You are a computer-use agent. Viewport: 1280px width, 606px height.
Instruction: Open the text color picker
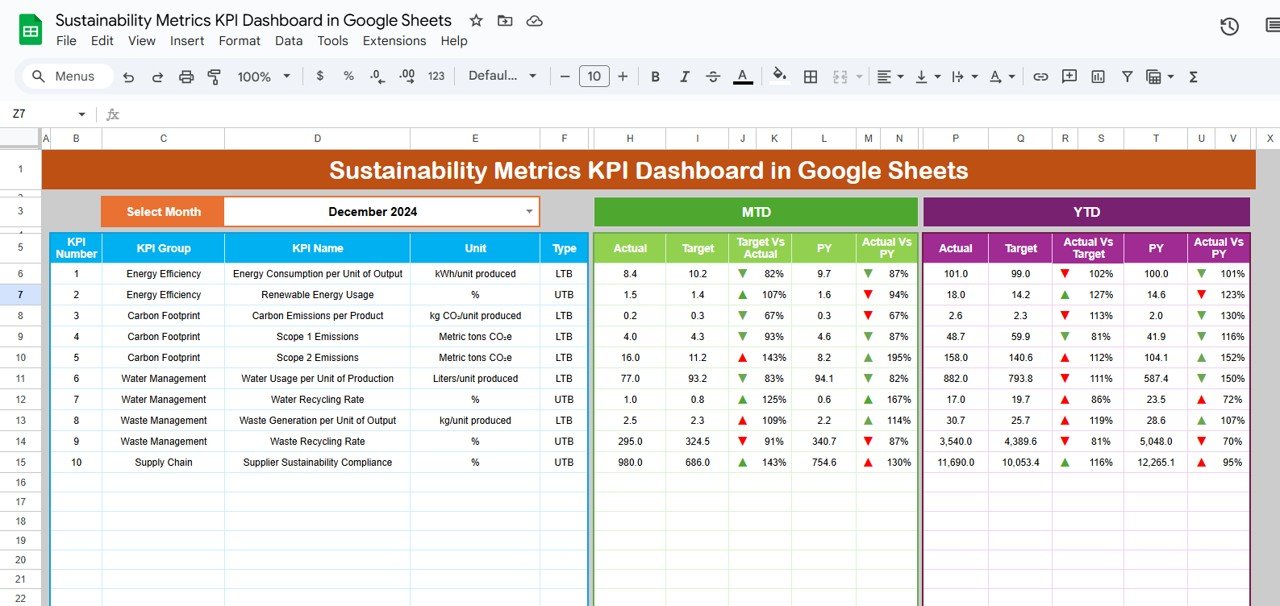click(x=742, y=76)
